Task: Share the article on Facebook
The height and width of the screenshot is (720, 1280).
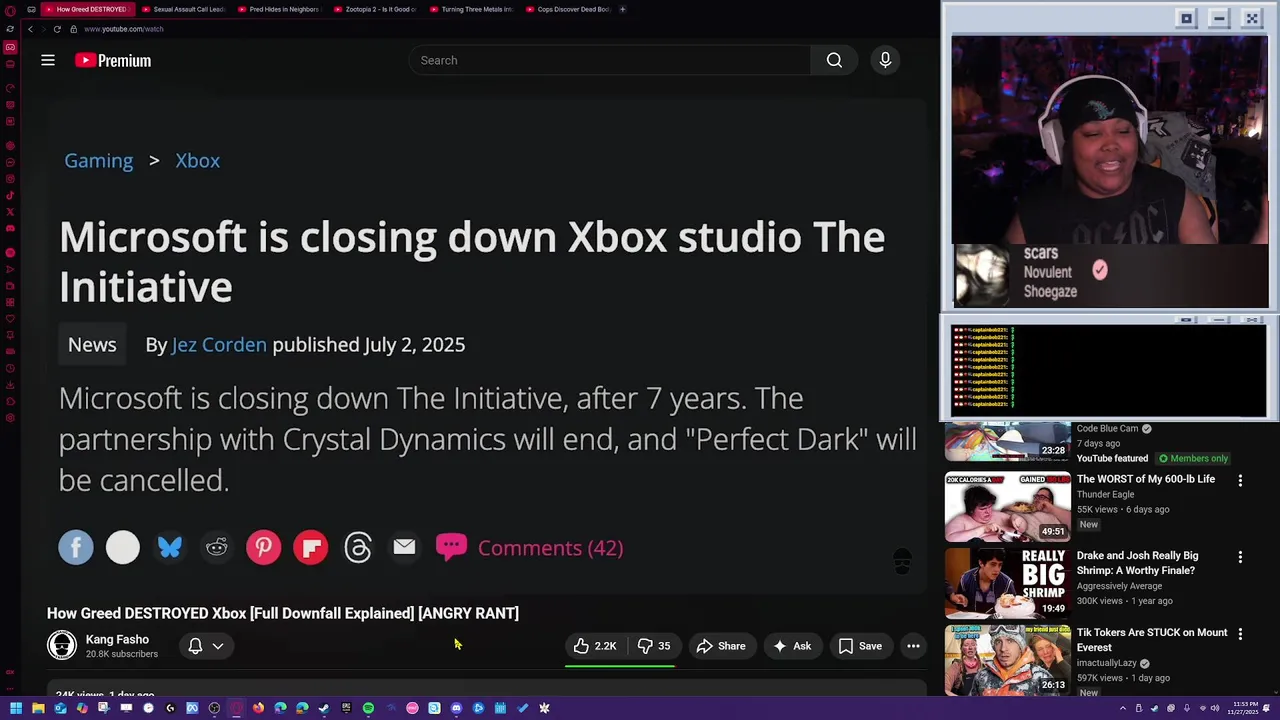Action: tap(76, 547)
